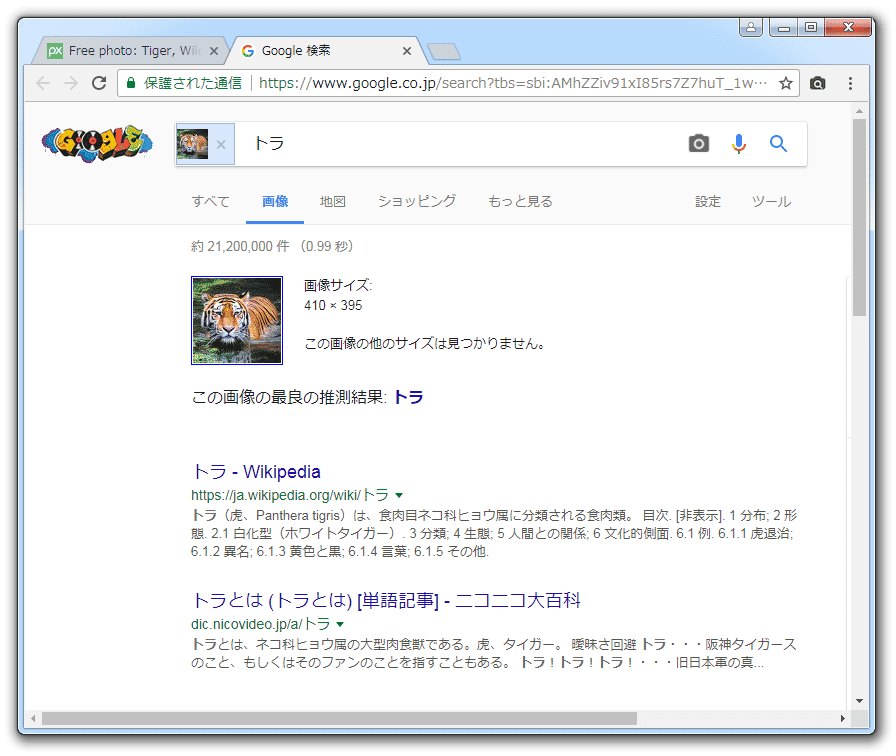Close the Google 検索 tab
This screenshot has height=756, width=896.
pos(407,51)
